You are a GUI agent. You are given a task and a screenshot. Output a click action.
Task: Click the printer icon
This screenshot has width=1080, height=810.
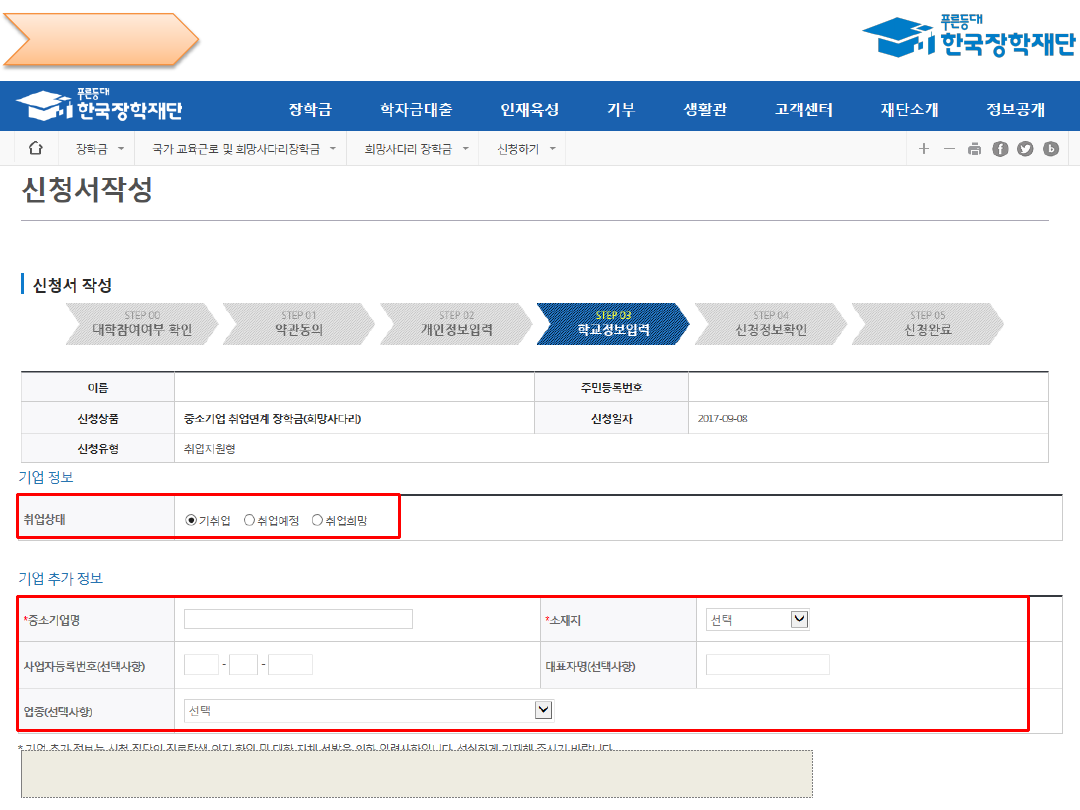tap(974, 149)
